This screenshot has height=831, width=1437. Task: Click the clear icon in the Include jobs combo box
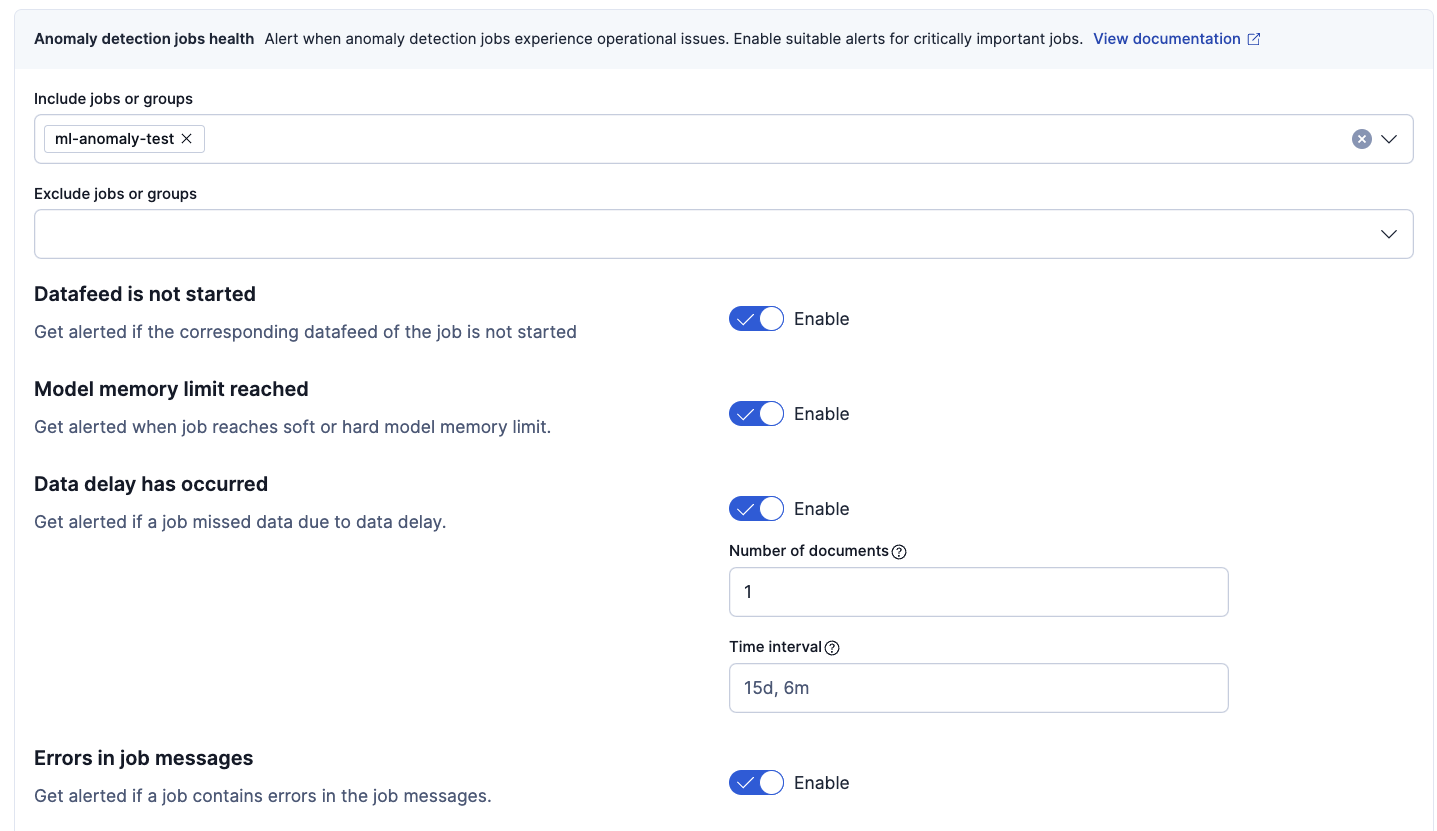point(1361,139)
